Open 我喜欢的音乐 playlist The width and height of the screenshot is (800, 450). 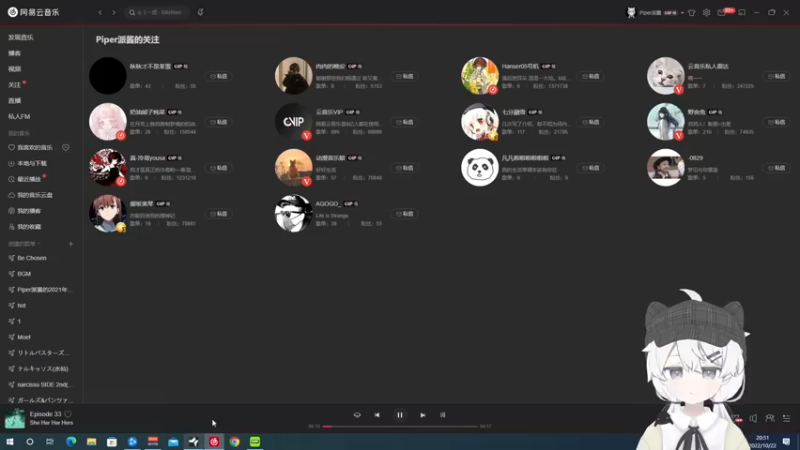tap(35, 147)
